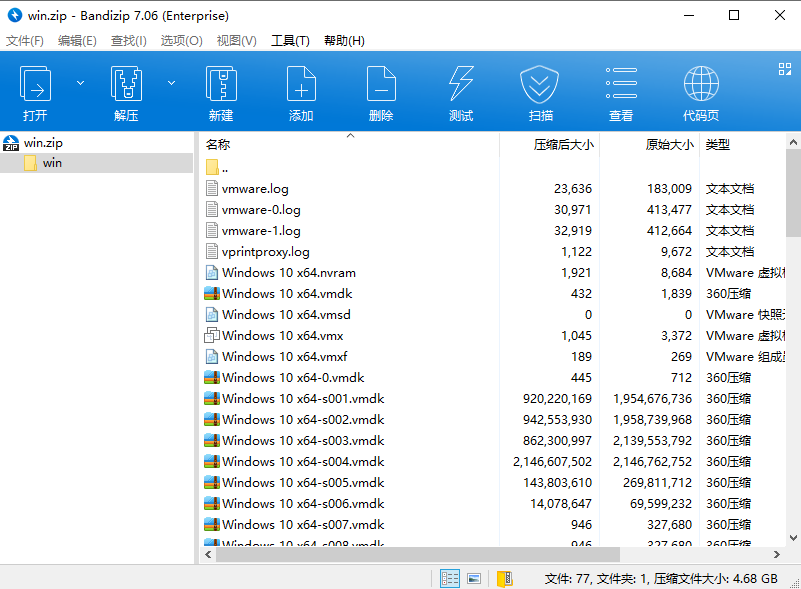
Task: Select Windows 10 x64-s002.vmdk file
Action: (303, 419)
